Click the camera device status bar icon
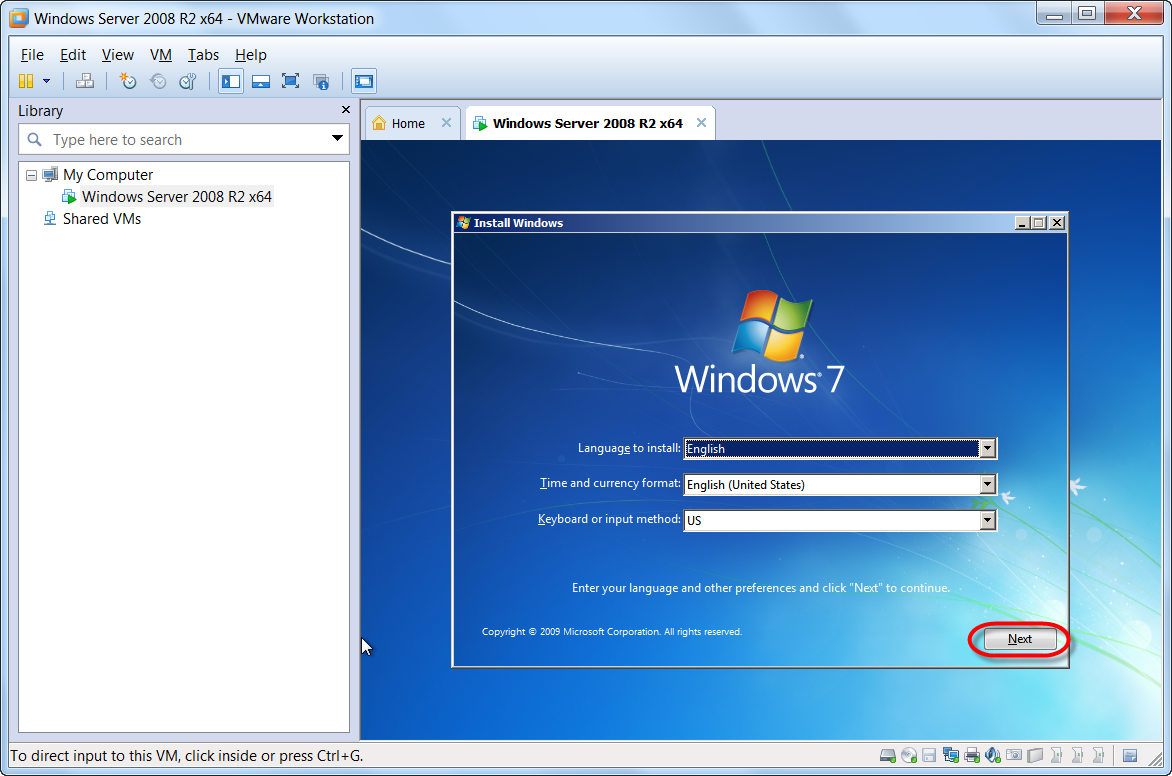This screenshot has height=776, width=1172. click(x=1014, y=755)
